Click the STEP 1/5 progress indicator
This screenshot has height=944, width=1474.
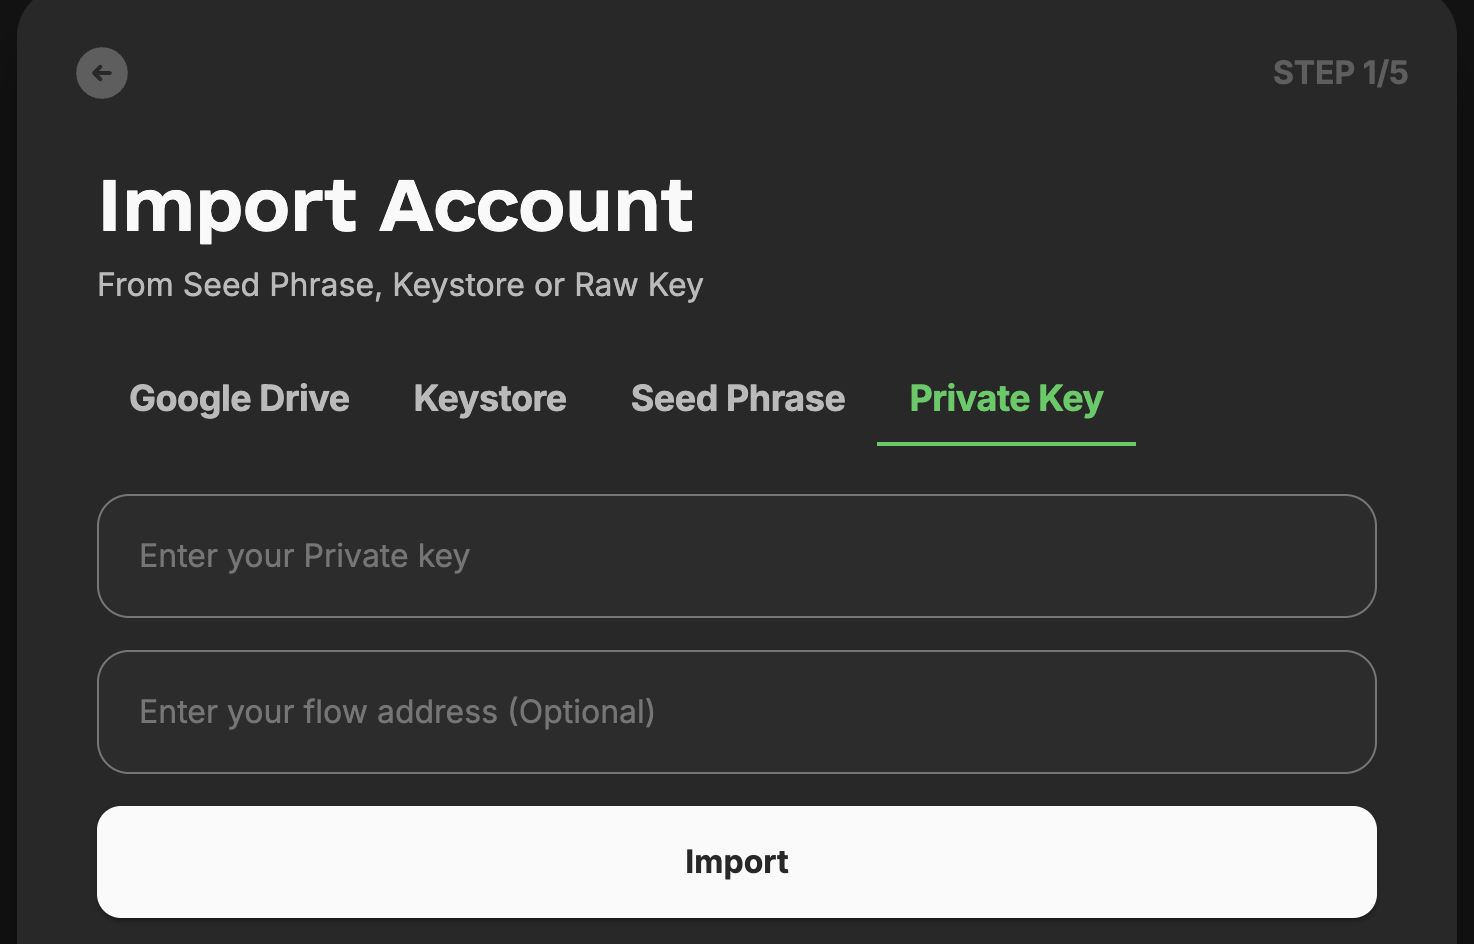pyautogui.click(x=1340, y=73)
